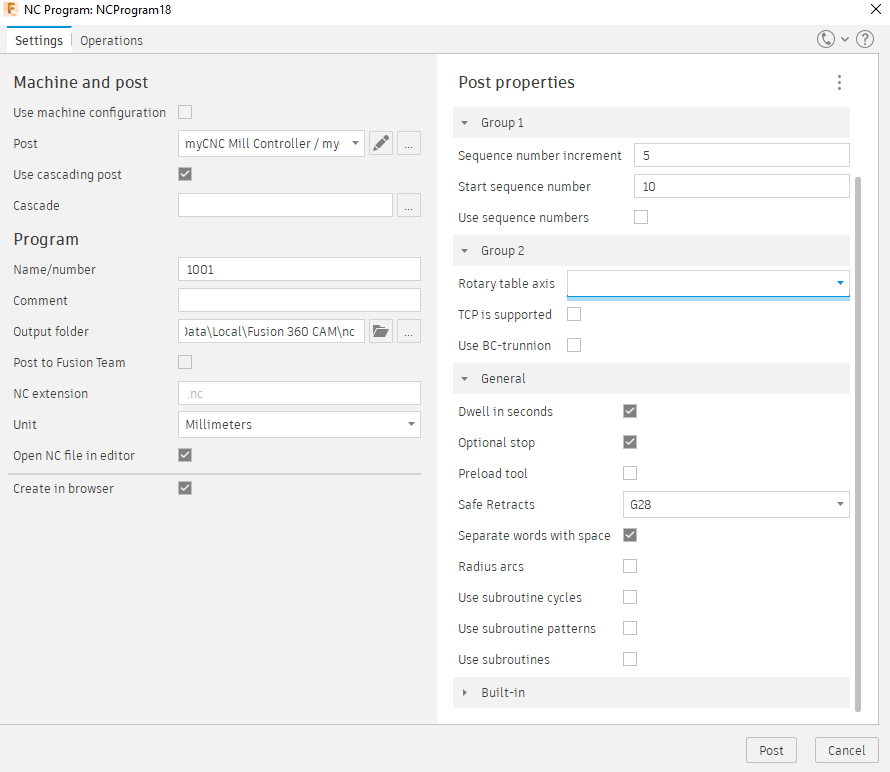
Task: Click the Name/number input field
Action: click(x=299, y=269)
